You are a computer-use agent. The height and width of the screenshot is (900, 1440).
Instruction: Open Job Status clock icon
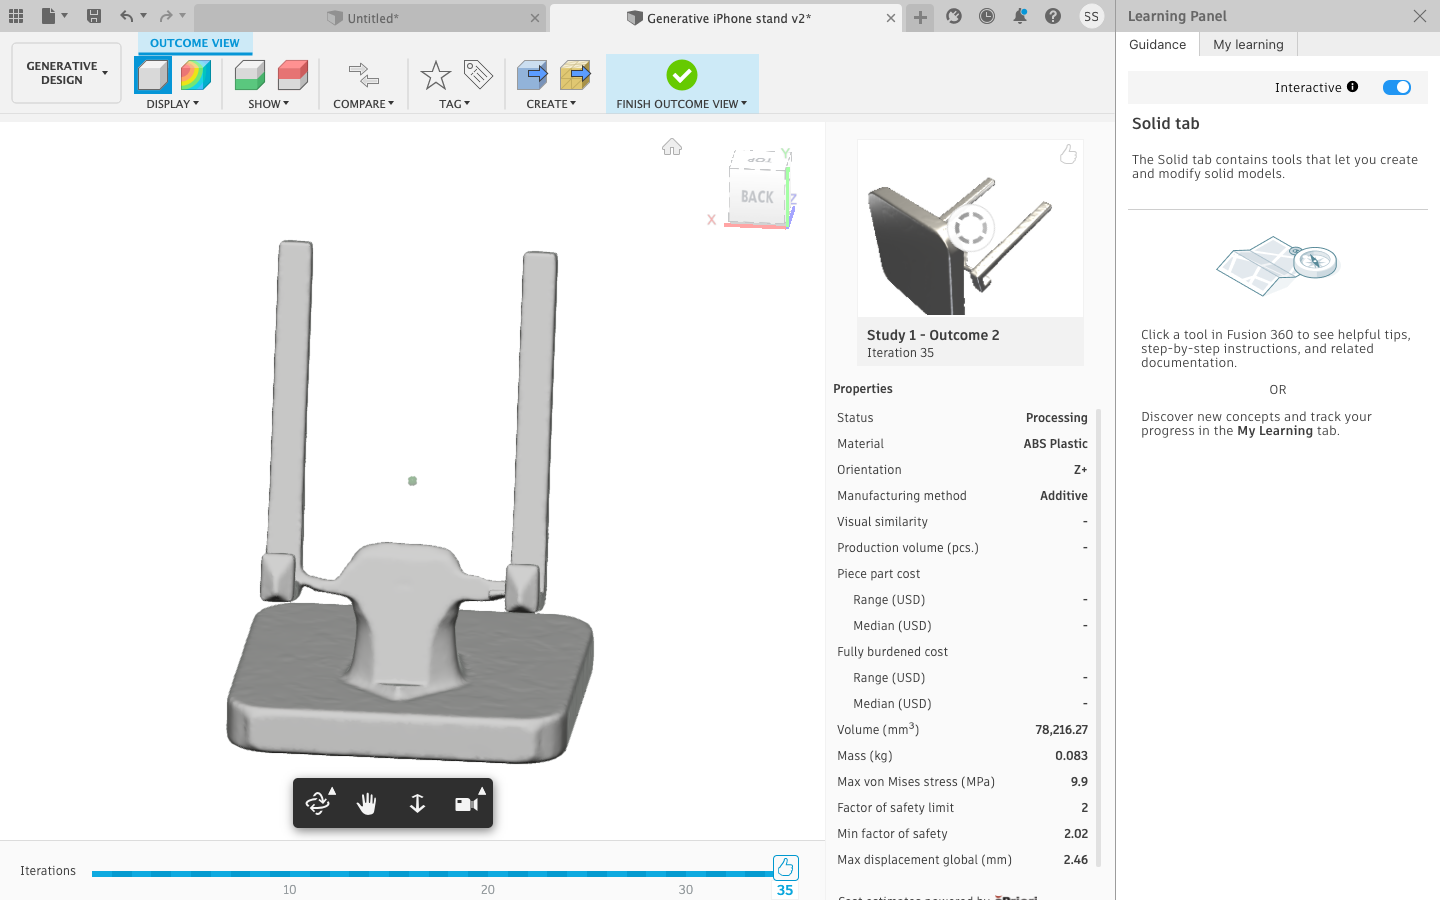987,16
